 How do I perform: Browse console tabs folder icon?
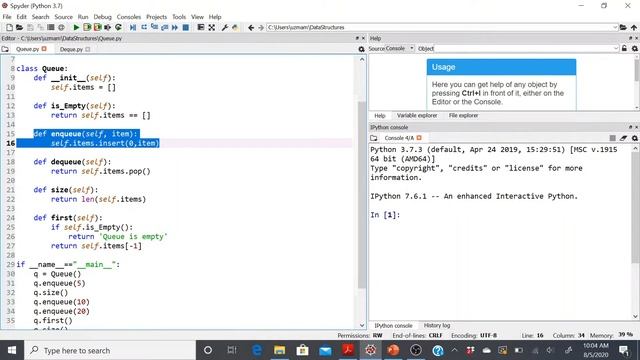coord(373,138)
